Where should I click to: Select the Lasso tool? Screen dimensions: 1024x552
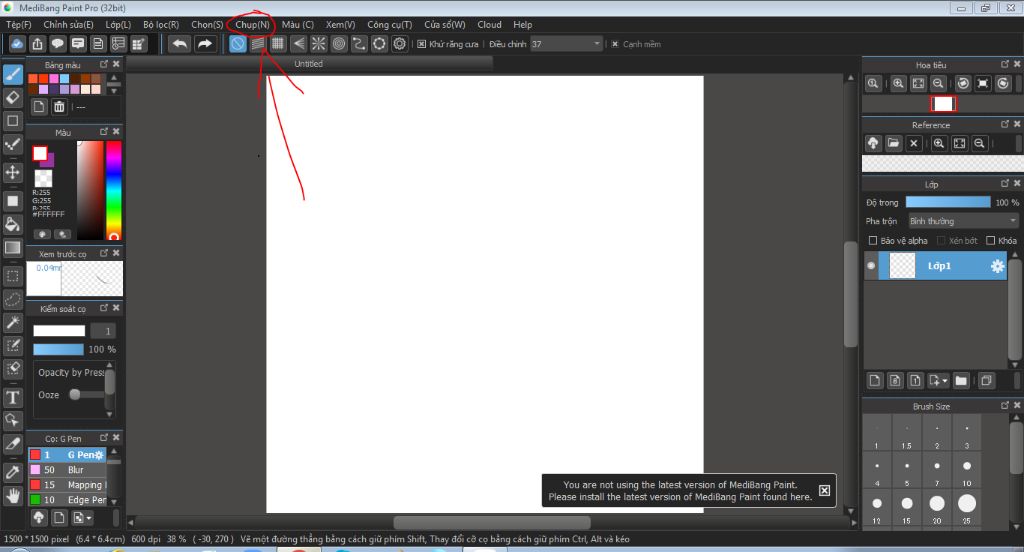pyautogui.click(x=13, y=300)
